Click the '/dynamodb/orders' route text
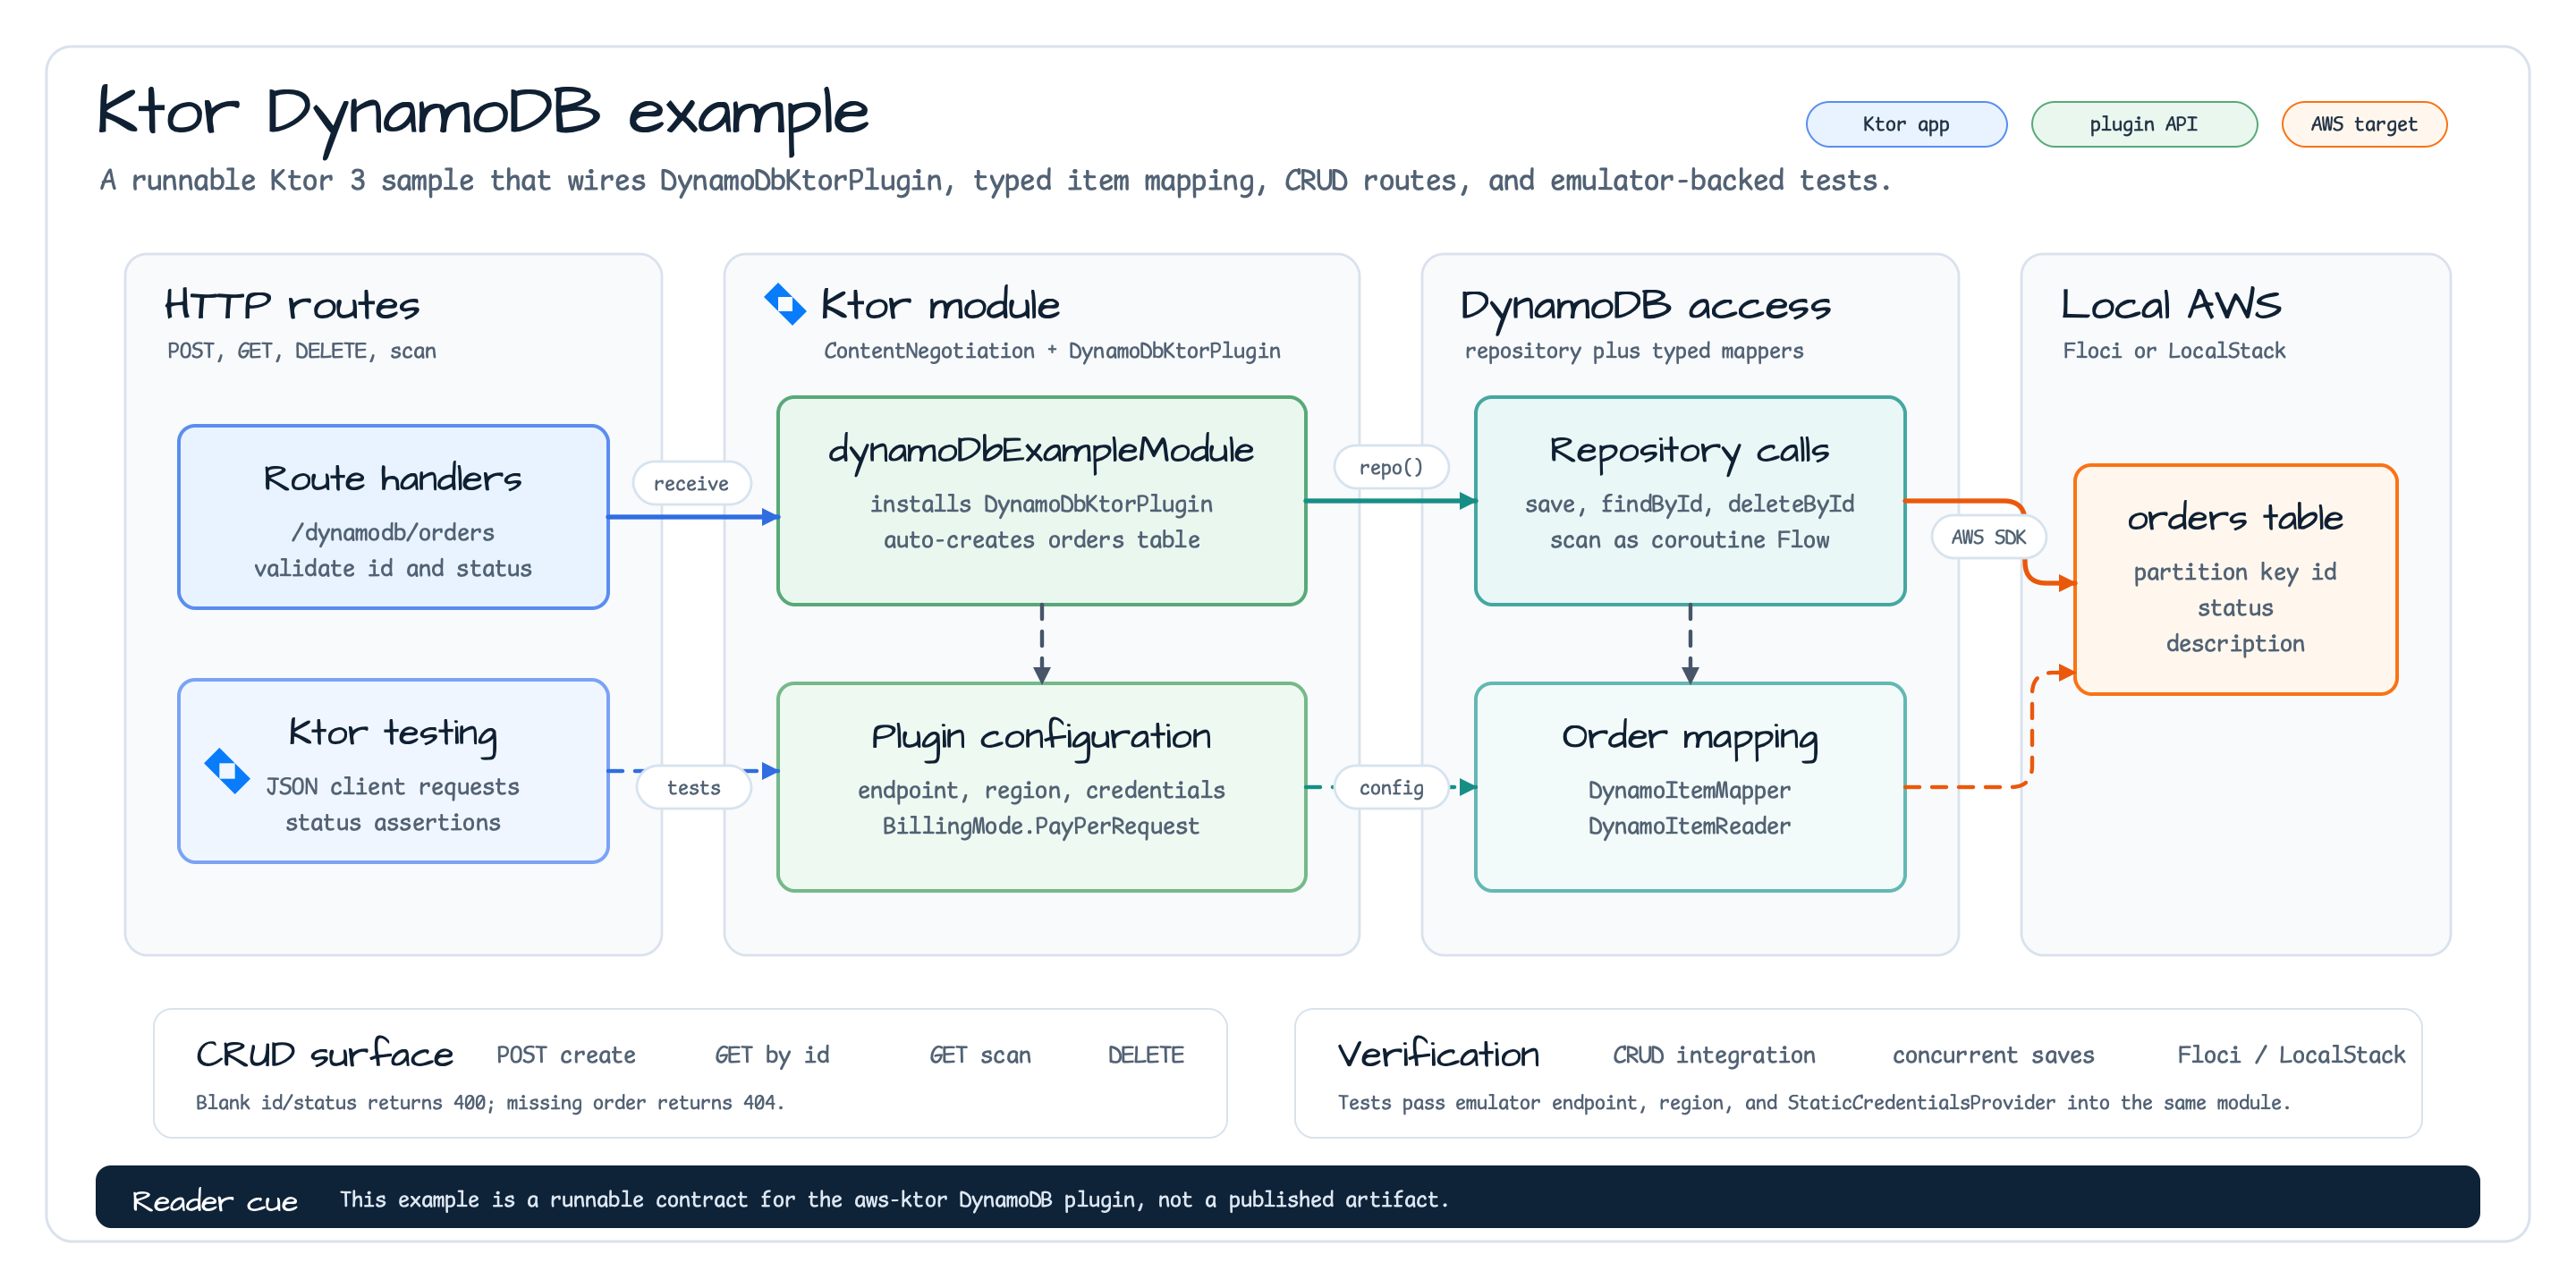Screen dimensions: 2576x1288 pyautogui.click(x=393, y=533)
